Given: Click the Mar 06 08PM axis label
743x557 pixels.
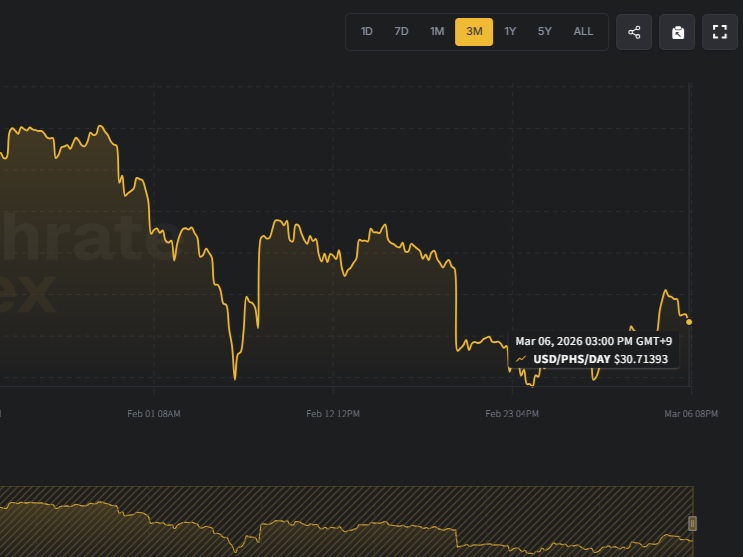Looking at the screenshot, I should 690,414.
